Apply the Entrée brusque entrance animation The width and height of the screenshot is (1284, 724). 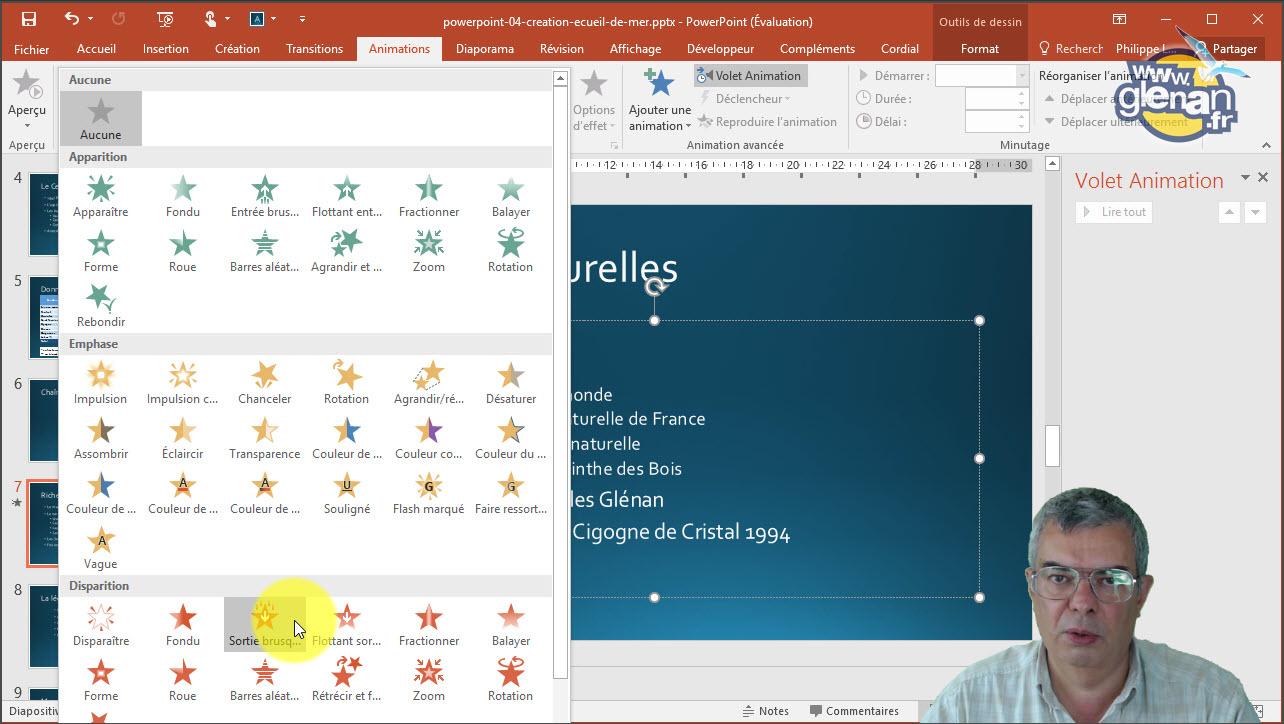tap(265, 196)
